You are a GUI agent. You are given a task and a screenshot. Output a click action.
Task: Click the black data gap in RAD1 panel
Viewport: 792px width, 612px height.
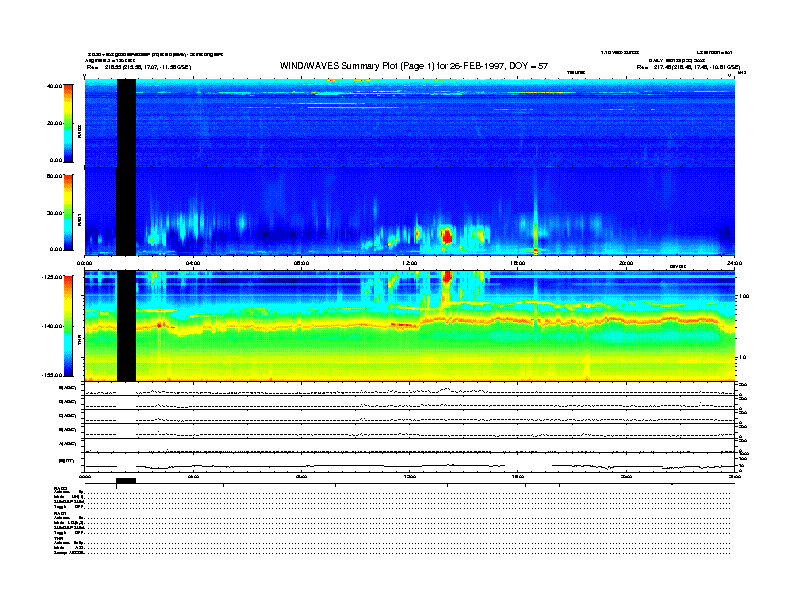coord(126,211)
